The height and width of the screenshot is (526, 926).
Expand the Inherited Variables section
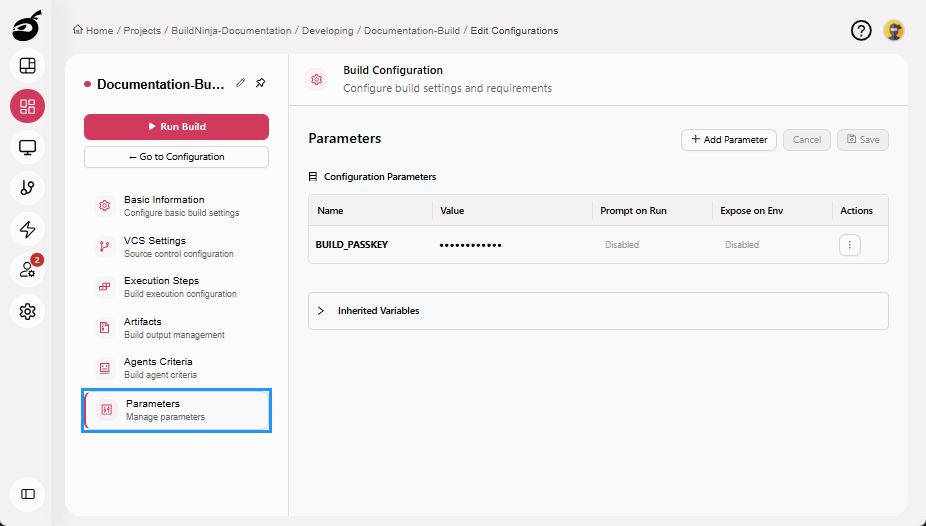click(321, 311)
